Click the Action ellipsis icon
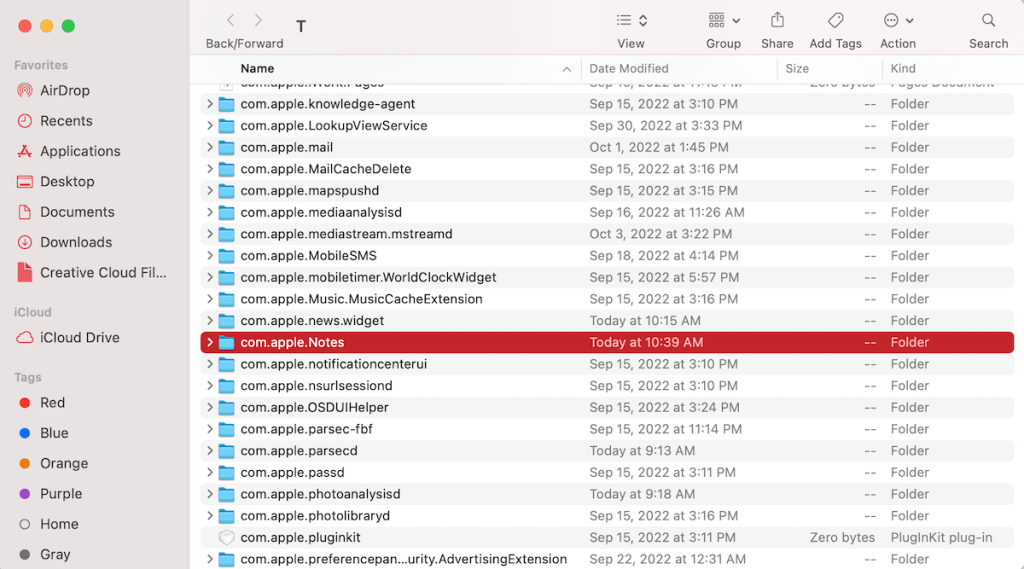The image size is (1024, 569). pyautogui.click(x=898, y=20)
